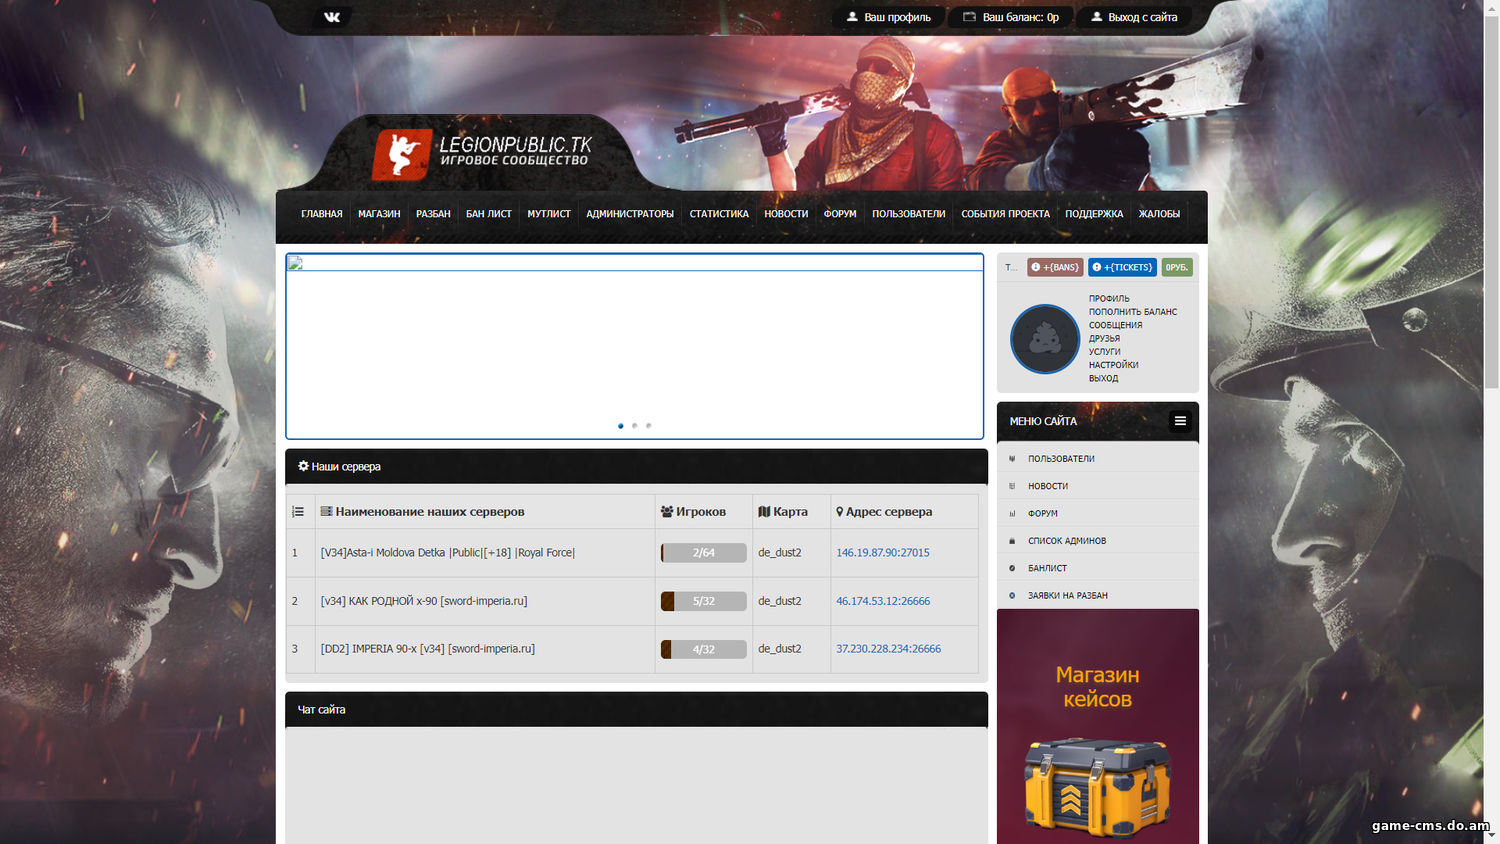Click the location pin beside Адрес сервера
Viewport: 1500px width, 844px height.
(840, 511)
